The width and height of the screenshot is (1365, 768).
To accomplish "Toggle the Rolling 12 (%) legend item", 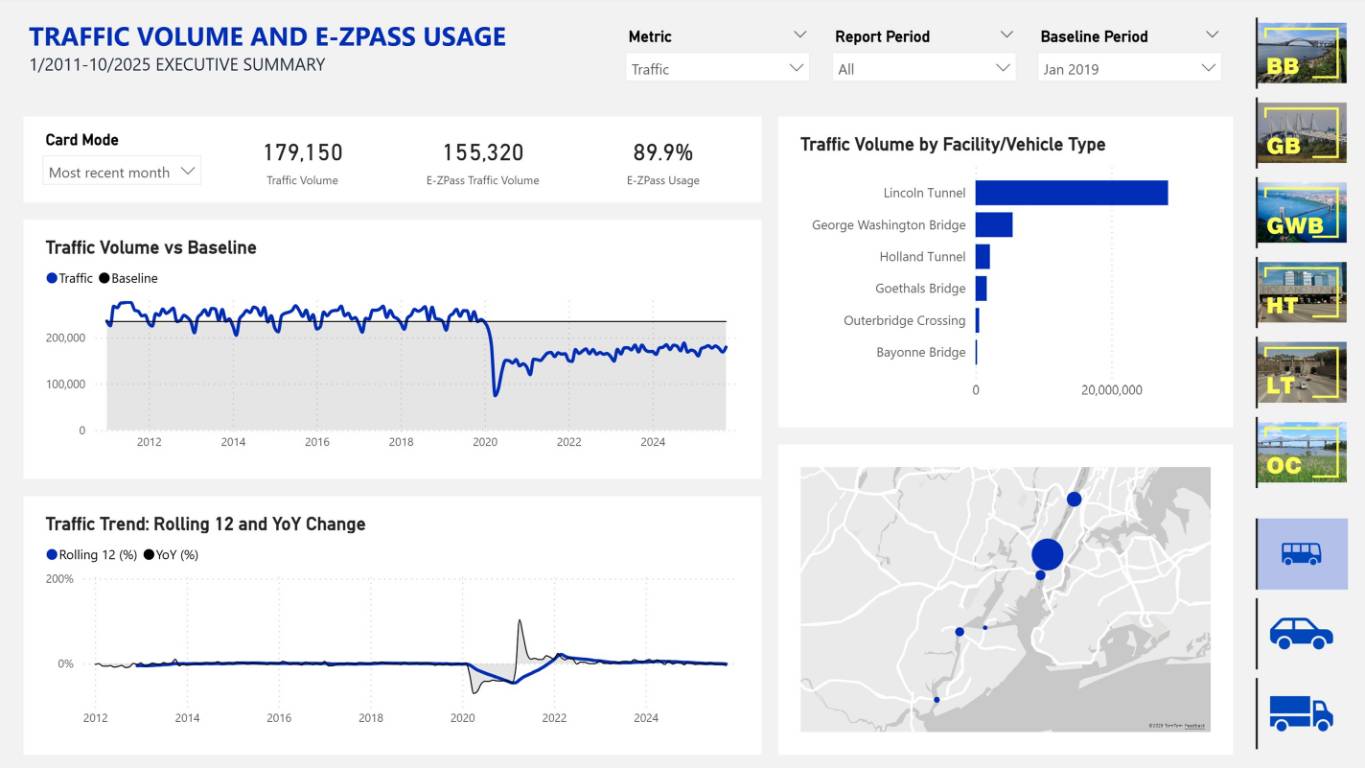I will pos(92,554).
